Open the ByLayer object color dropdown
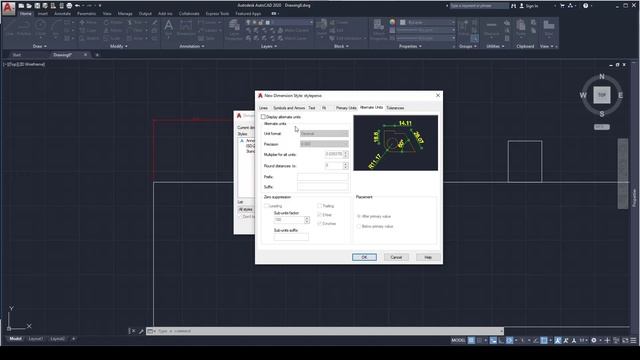This screenshot has width=640, height=360. pyautogui.click(x=427, y=22)
